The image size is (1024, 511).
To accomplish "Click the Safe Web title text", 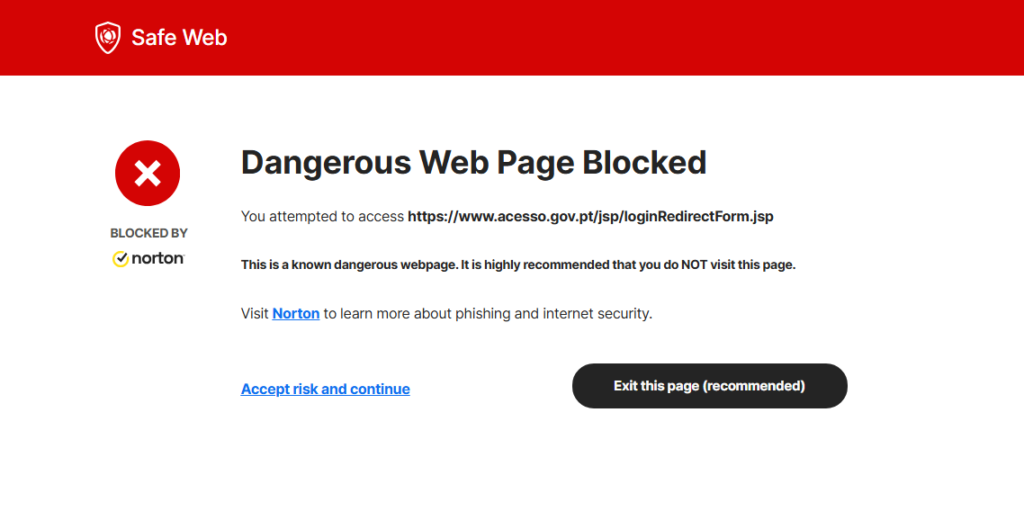I will tap(179, 38).
